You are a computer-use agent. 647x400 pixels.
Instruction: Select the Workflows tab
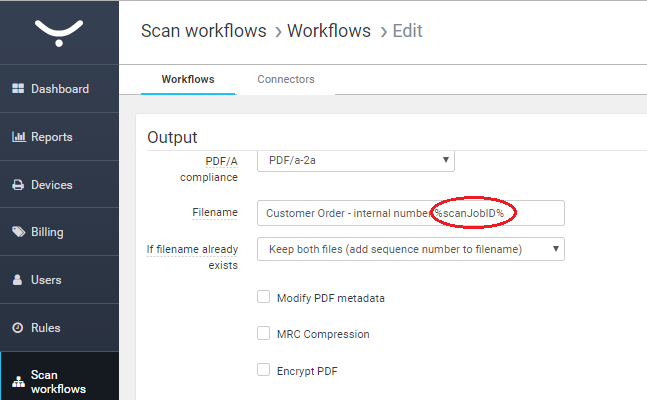[188, 79]
